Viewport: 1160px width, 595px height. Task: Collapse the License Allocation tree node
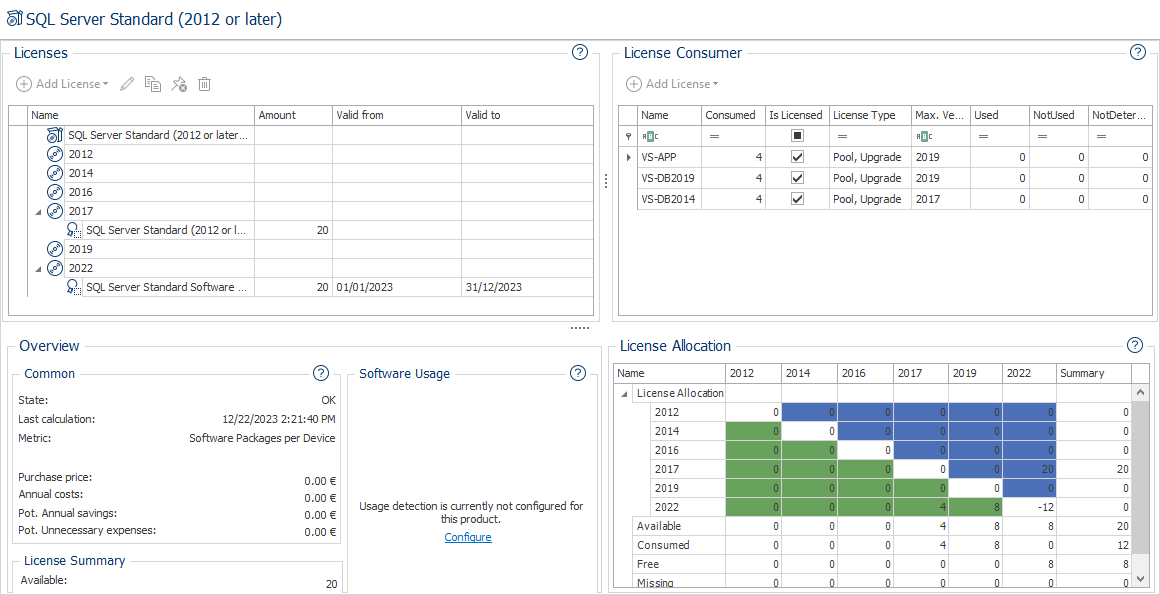[x=625, y=394]
